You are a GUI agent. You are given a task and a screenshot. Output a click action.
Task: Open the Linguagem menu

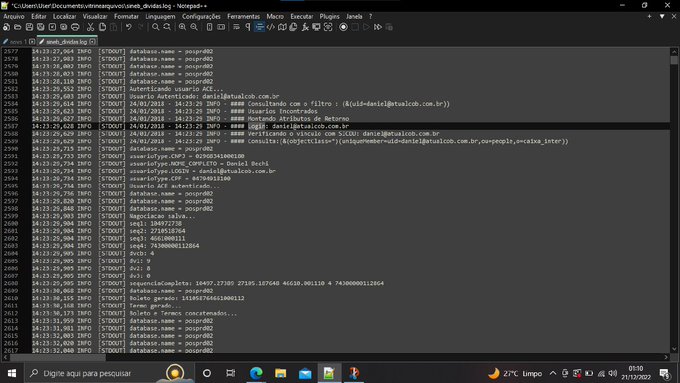pyautogui.click(x=160, y=16)
